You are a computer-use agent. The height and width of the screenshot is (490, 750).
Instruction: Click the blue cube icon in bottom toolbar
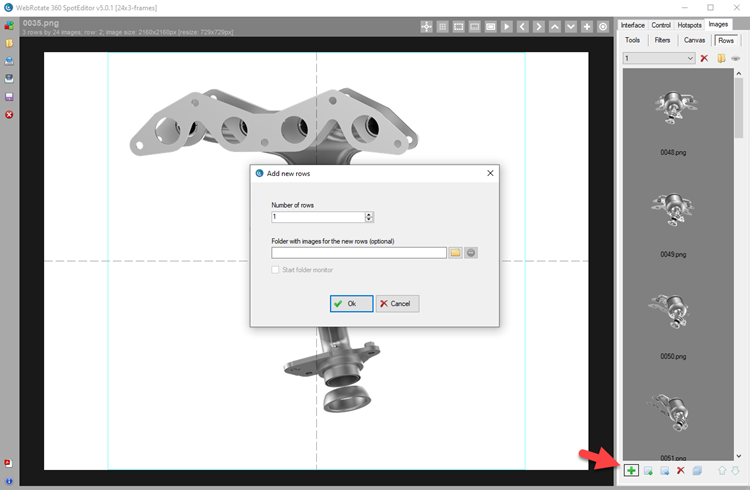point(697,471)
